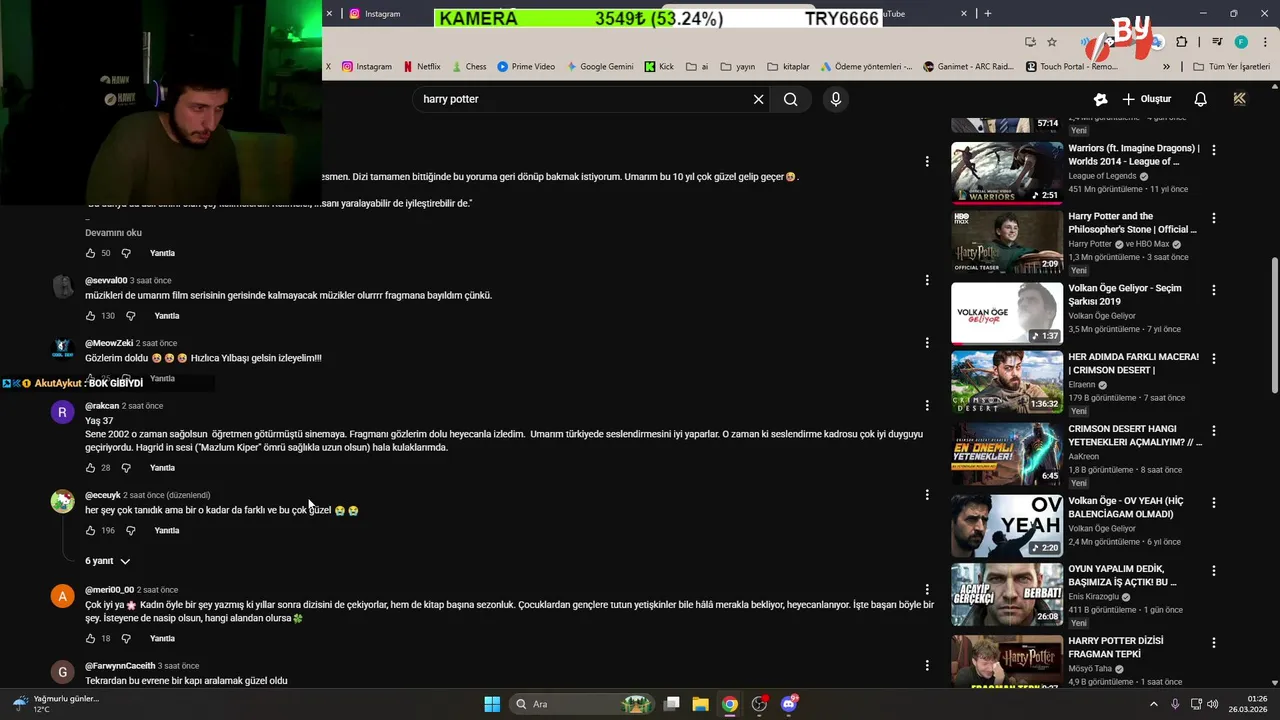The height and width of the screenshot is (720, 1280).
Task: Clear the harry potter search text
Action: [x=758, y=99]
